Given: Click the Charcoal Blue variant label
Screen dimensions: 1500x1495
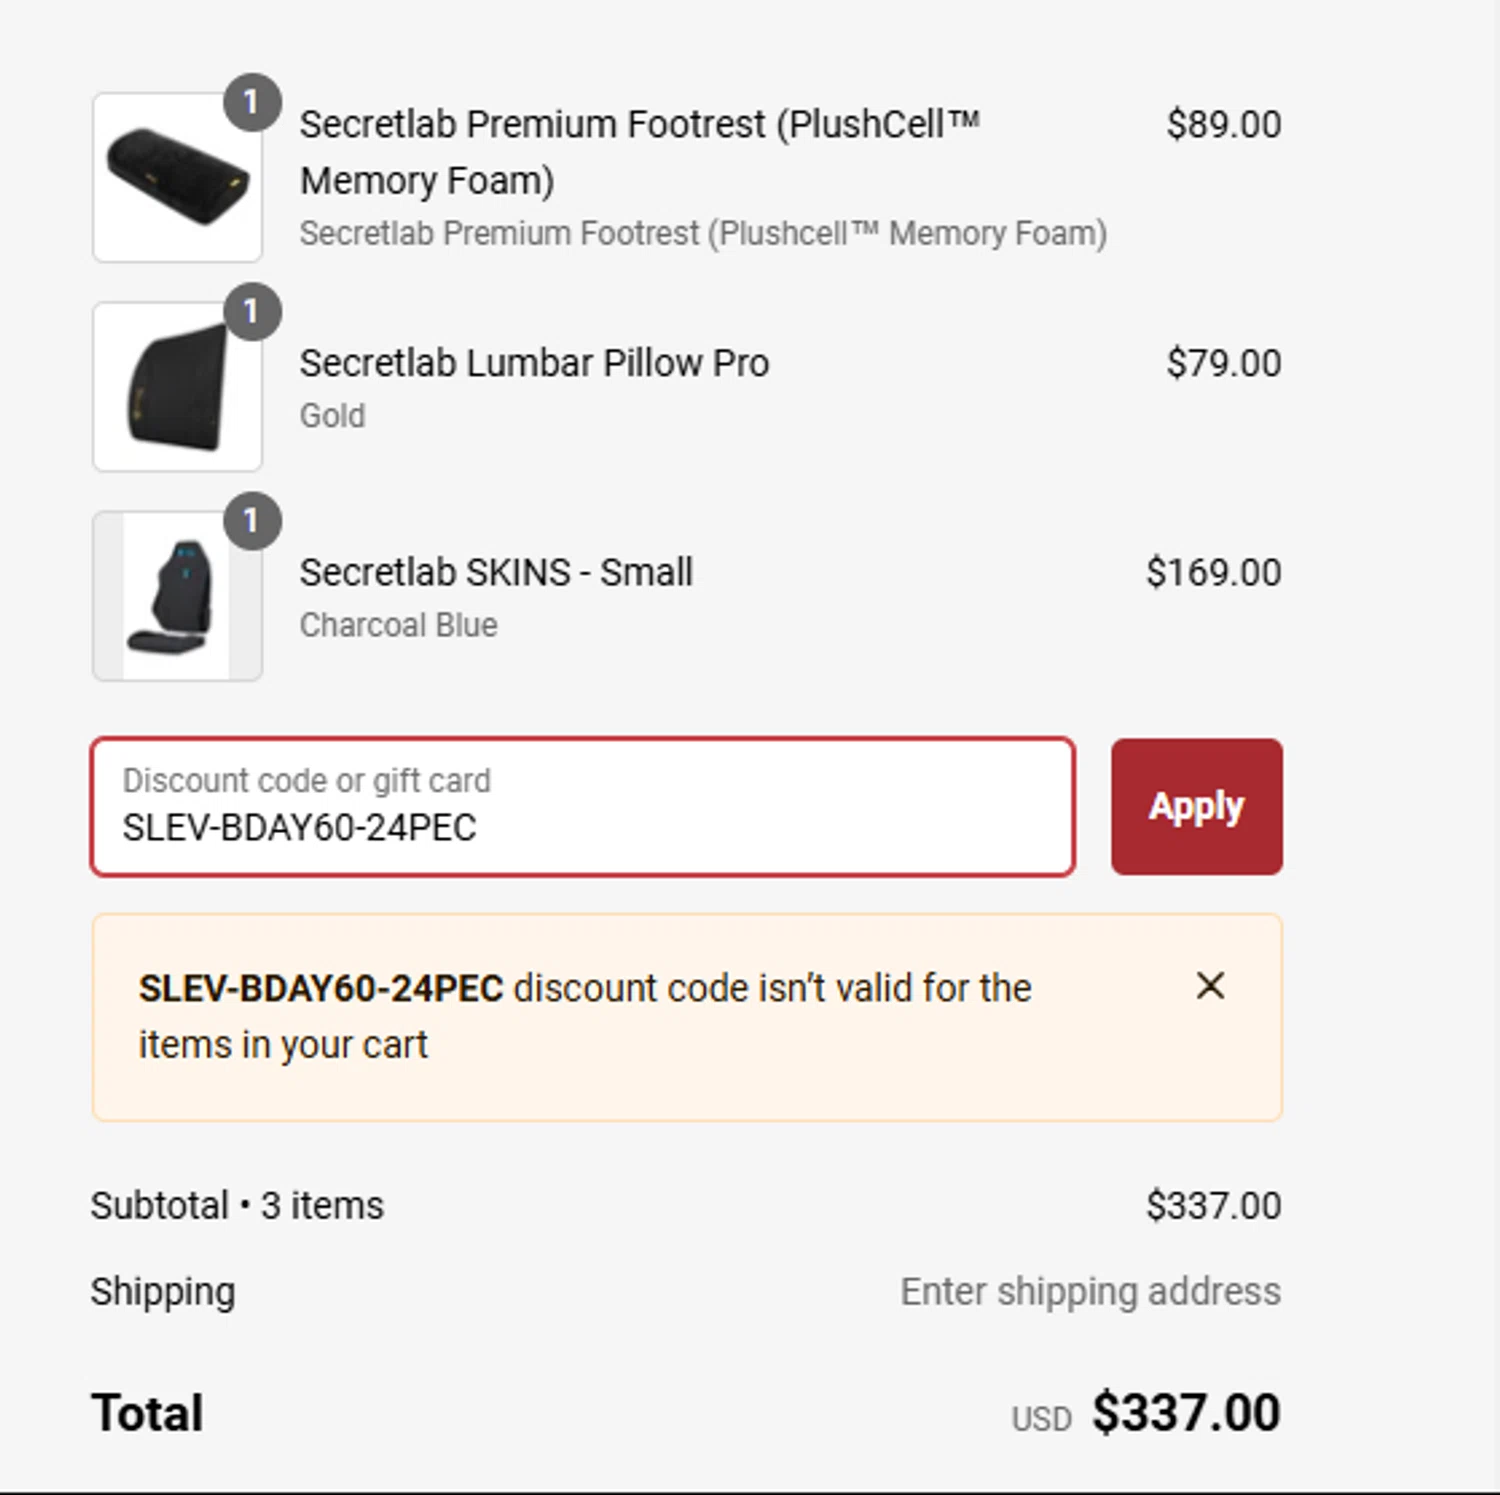Looking at the screenshot, I should [x=398, y=625].
